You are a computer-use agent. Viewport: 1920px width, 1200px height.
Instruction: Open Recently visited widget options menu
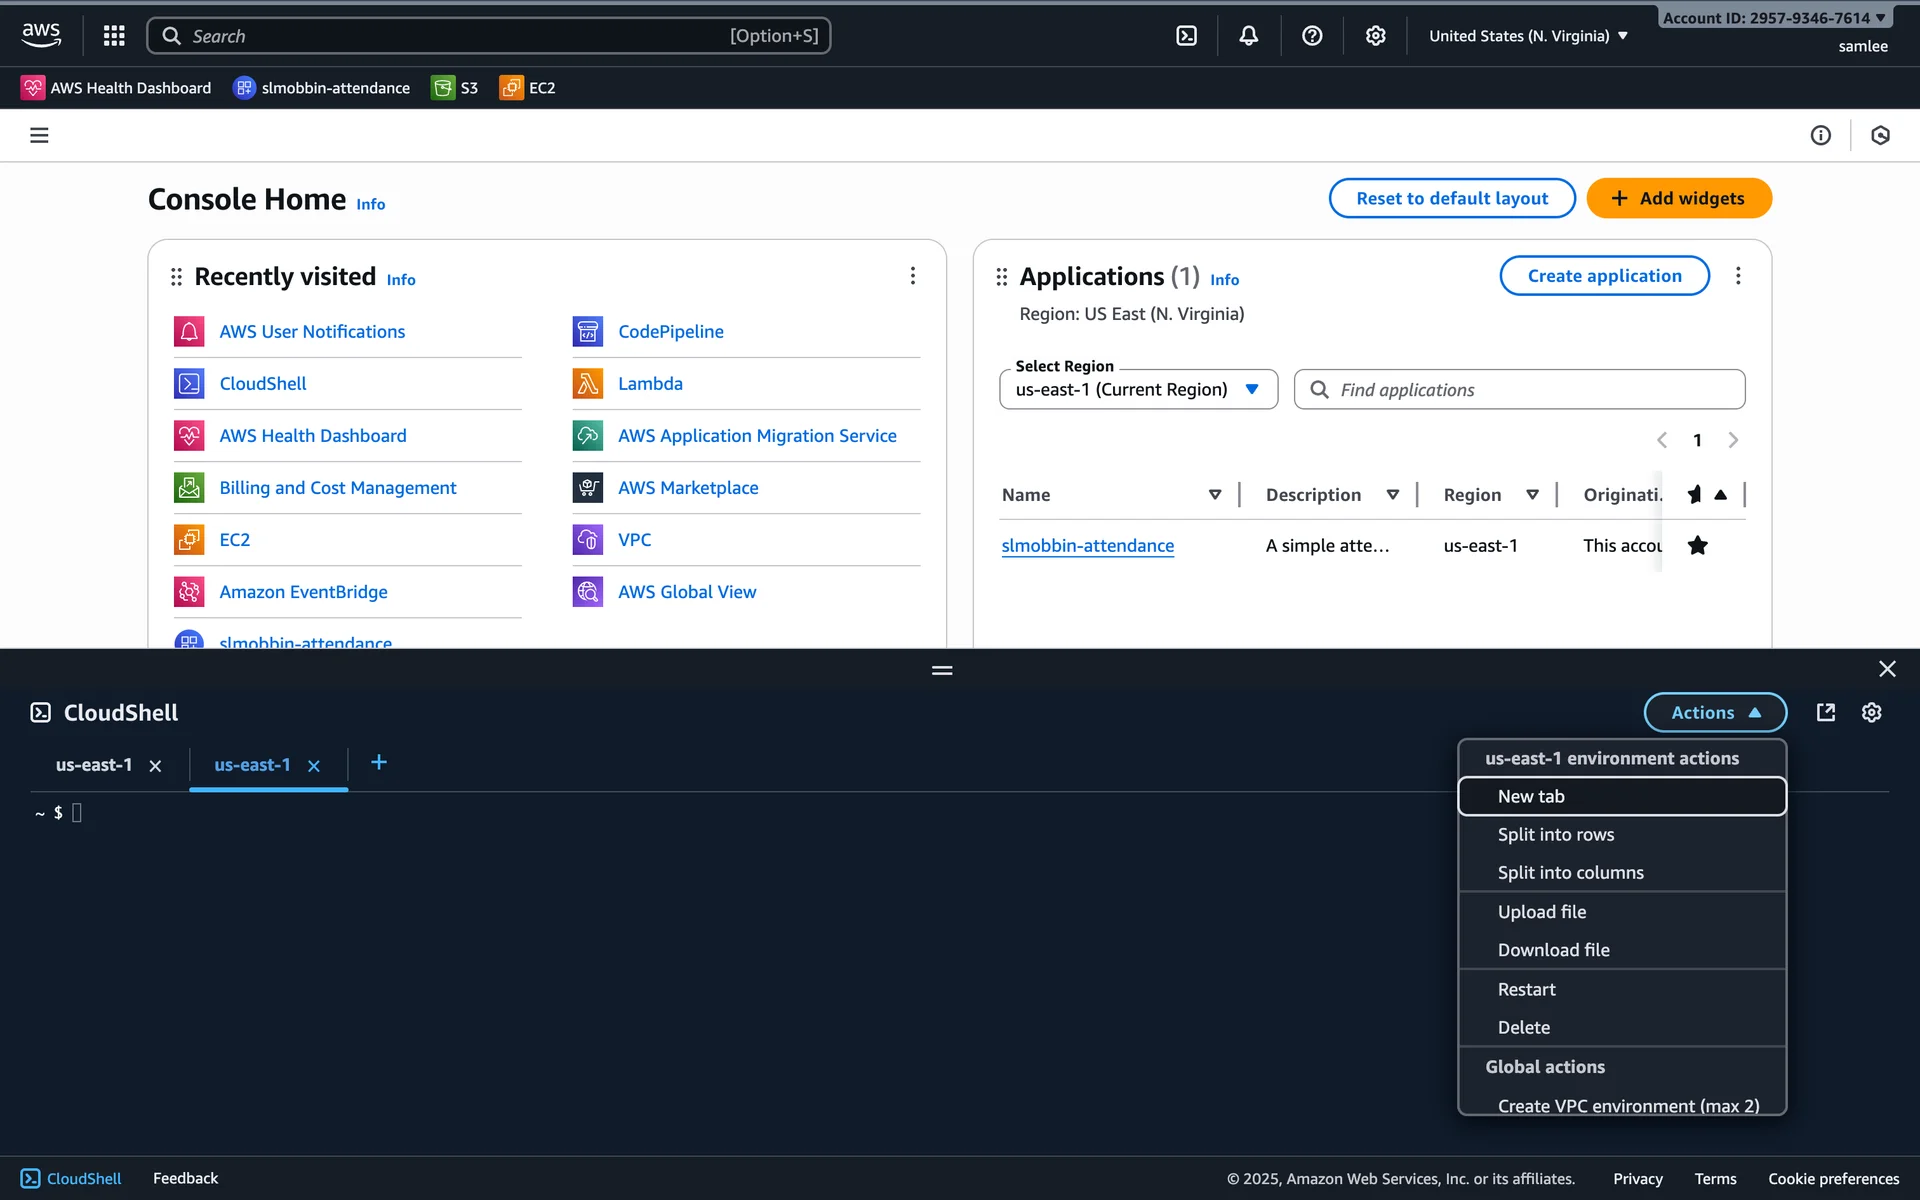click(912, 276)
